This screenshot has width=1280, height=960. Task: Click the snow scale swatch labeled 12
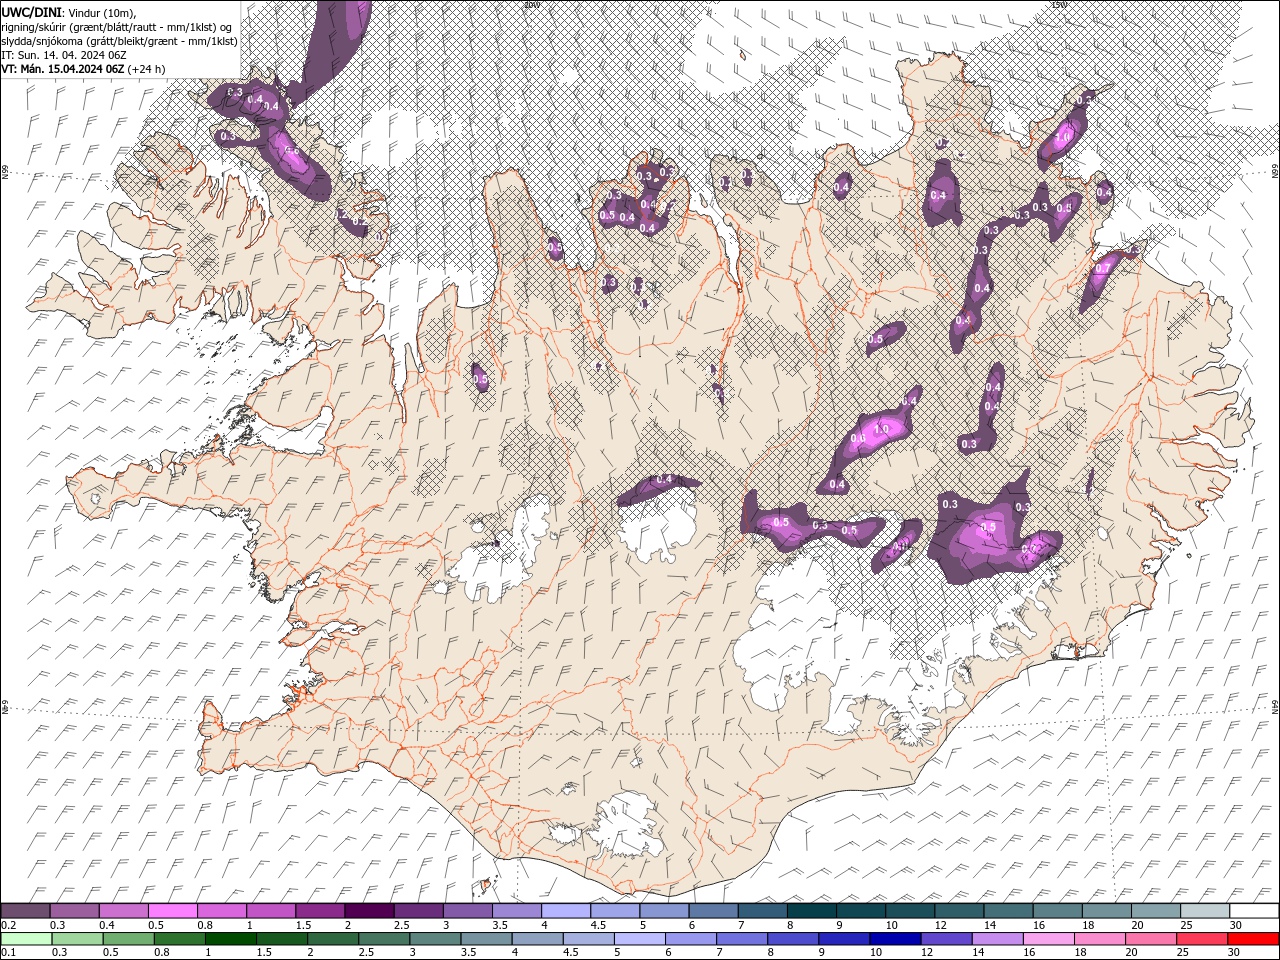tap(958, 911)
